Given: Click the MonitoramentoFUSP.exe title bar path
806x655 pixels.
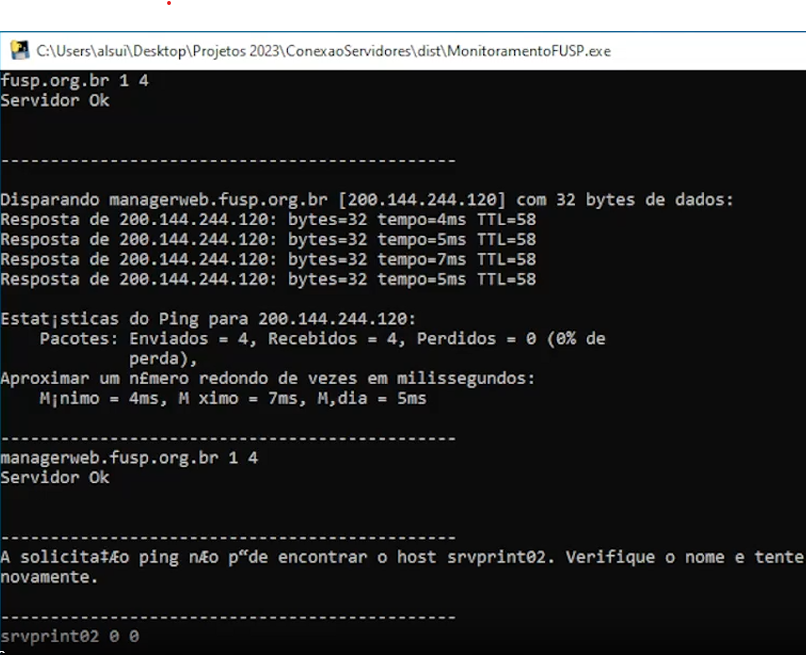Looking at the screenshot, I should point(323,50).
